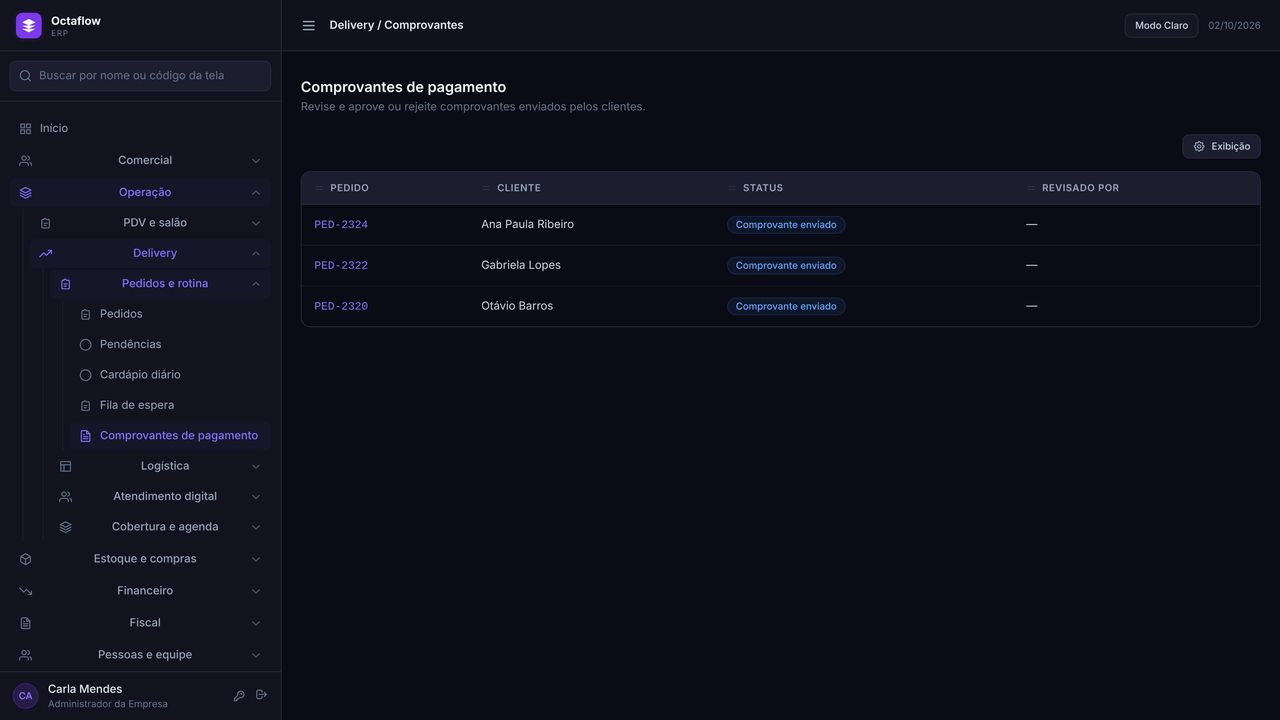
Task: Click the Comprovante enviado badge for Gabriela Lopes
Action: click(x=786, y=266)
